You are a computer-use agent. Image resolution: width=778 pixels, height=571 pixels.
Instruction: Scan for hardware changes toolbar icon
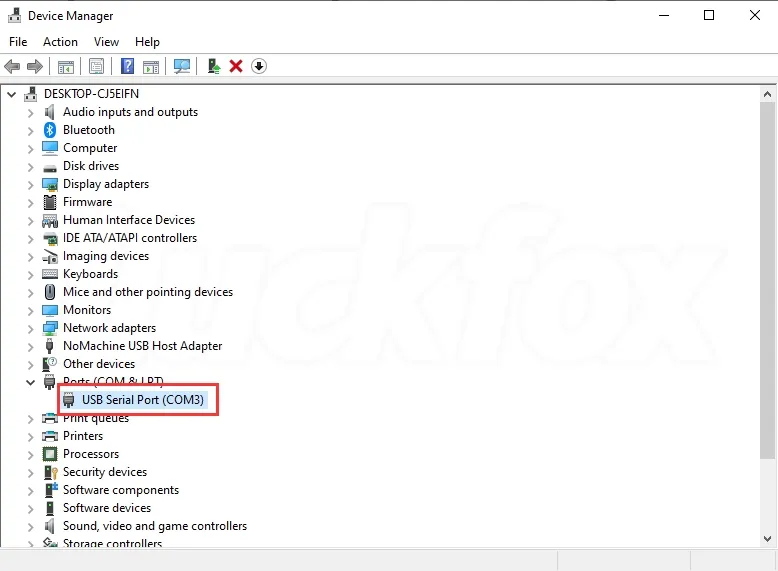click(x=182, y=66)
